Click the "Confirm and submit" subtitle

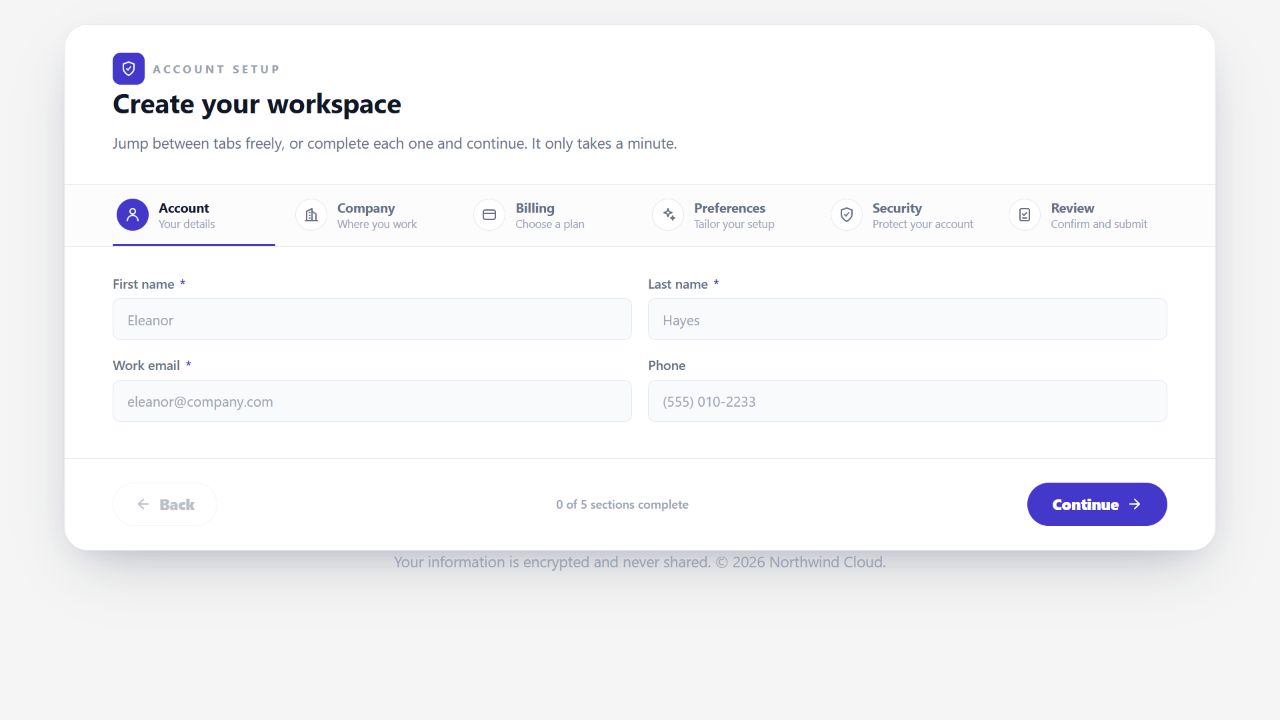tap(1099, 224)
